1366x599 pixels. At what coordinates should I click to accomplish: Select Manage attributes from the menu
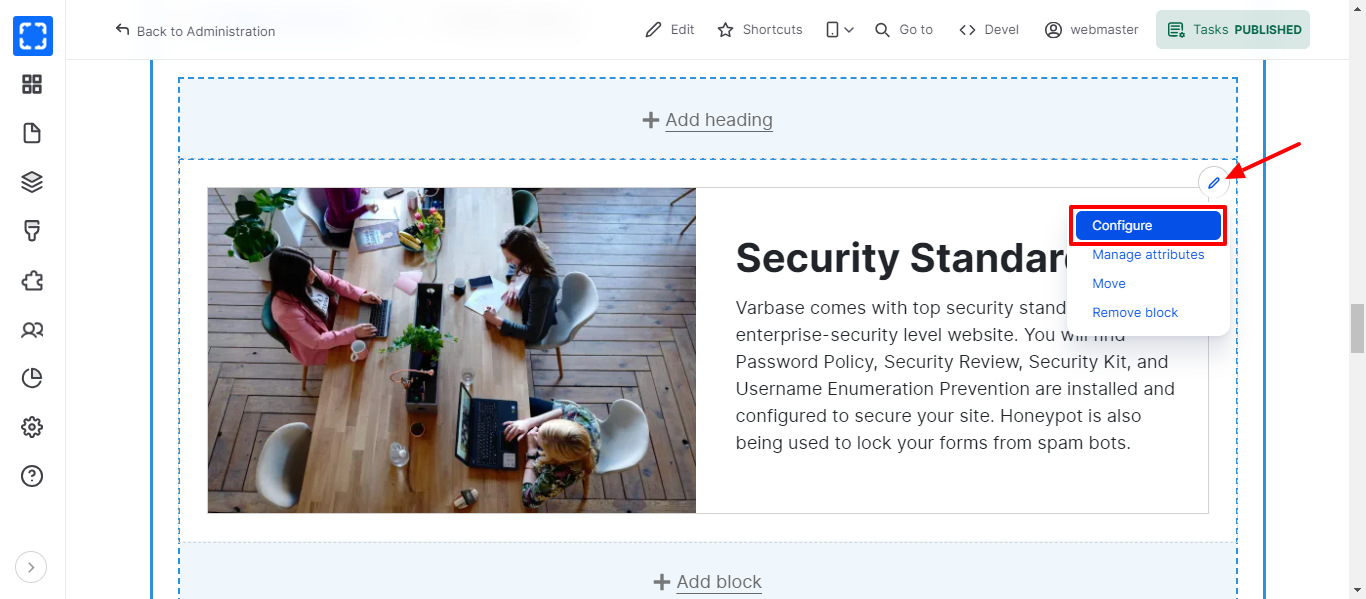click(1148, 255)
